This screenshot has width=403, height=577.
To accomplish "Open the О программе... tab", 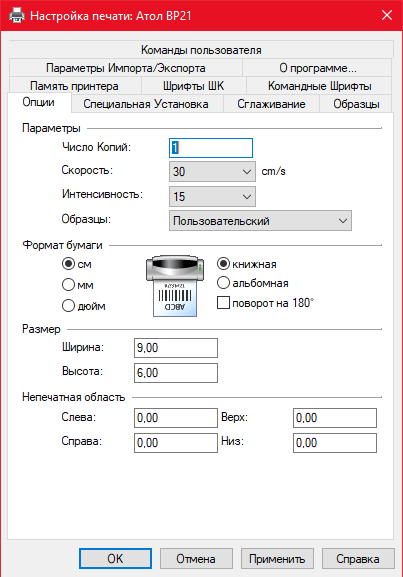I will pos(317,68).
